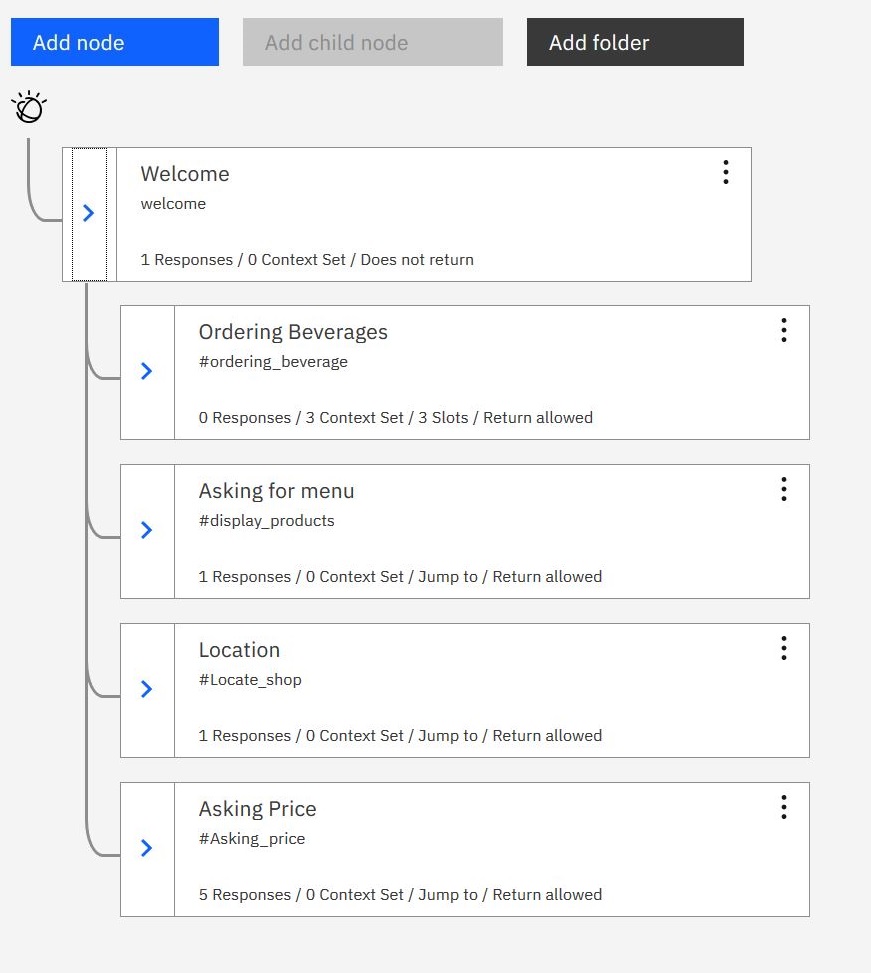Expand the Asking for menu node chevron

[147, 530]
